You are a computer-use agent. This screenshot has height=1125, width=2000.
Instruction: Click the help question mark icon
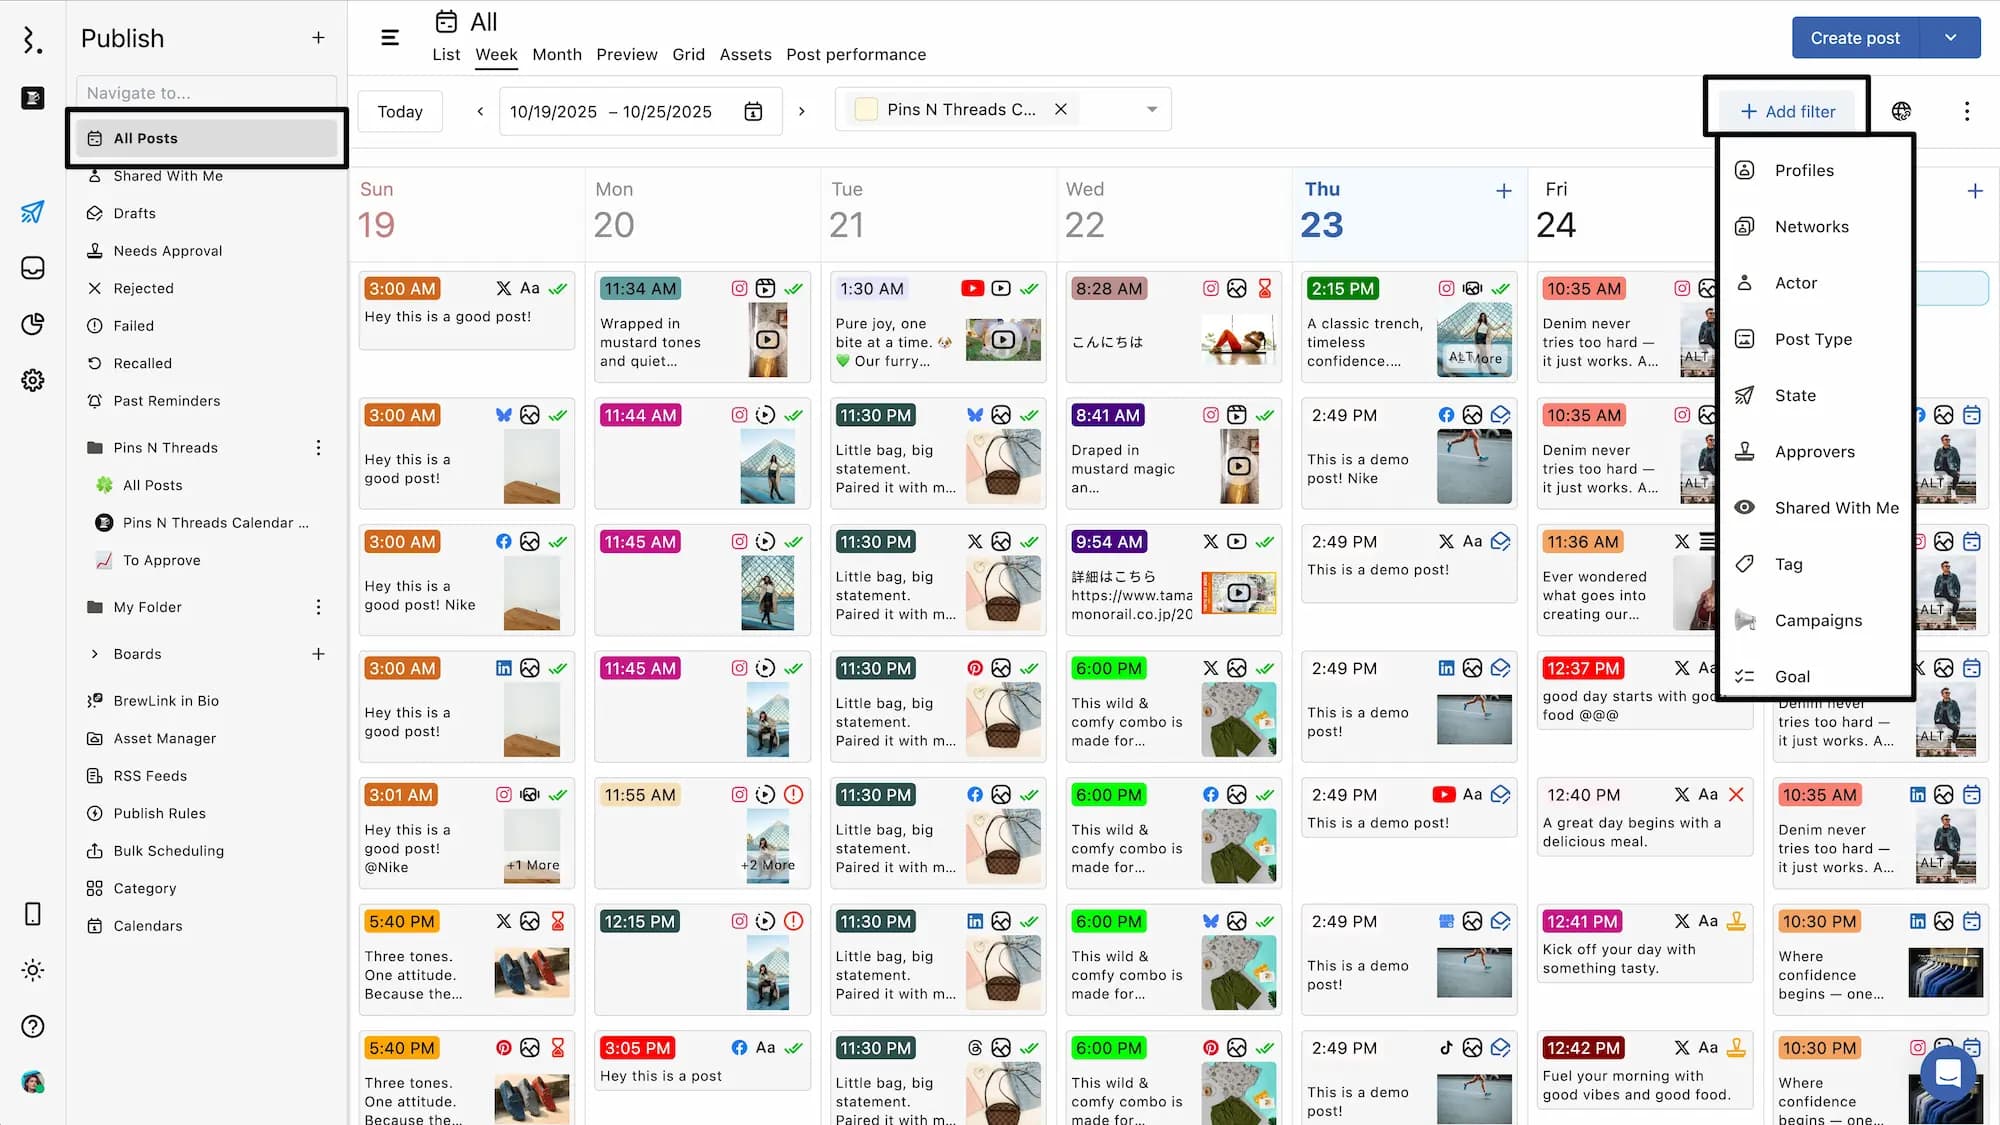33,1026
